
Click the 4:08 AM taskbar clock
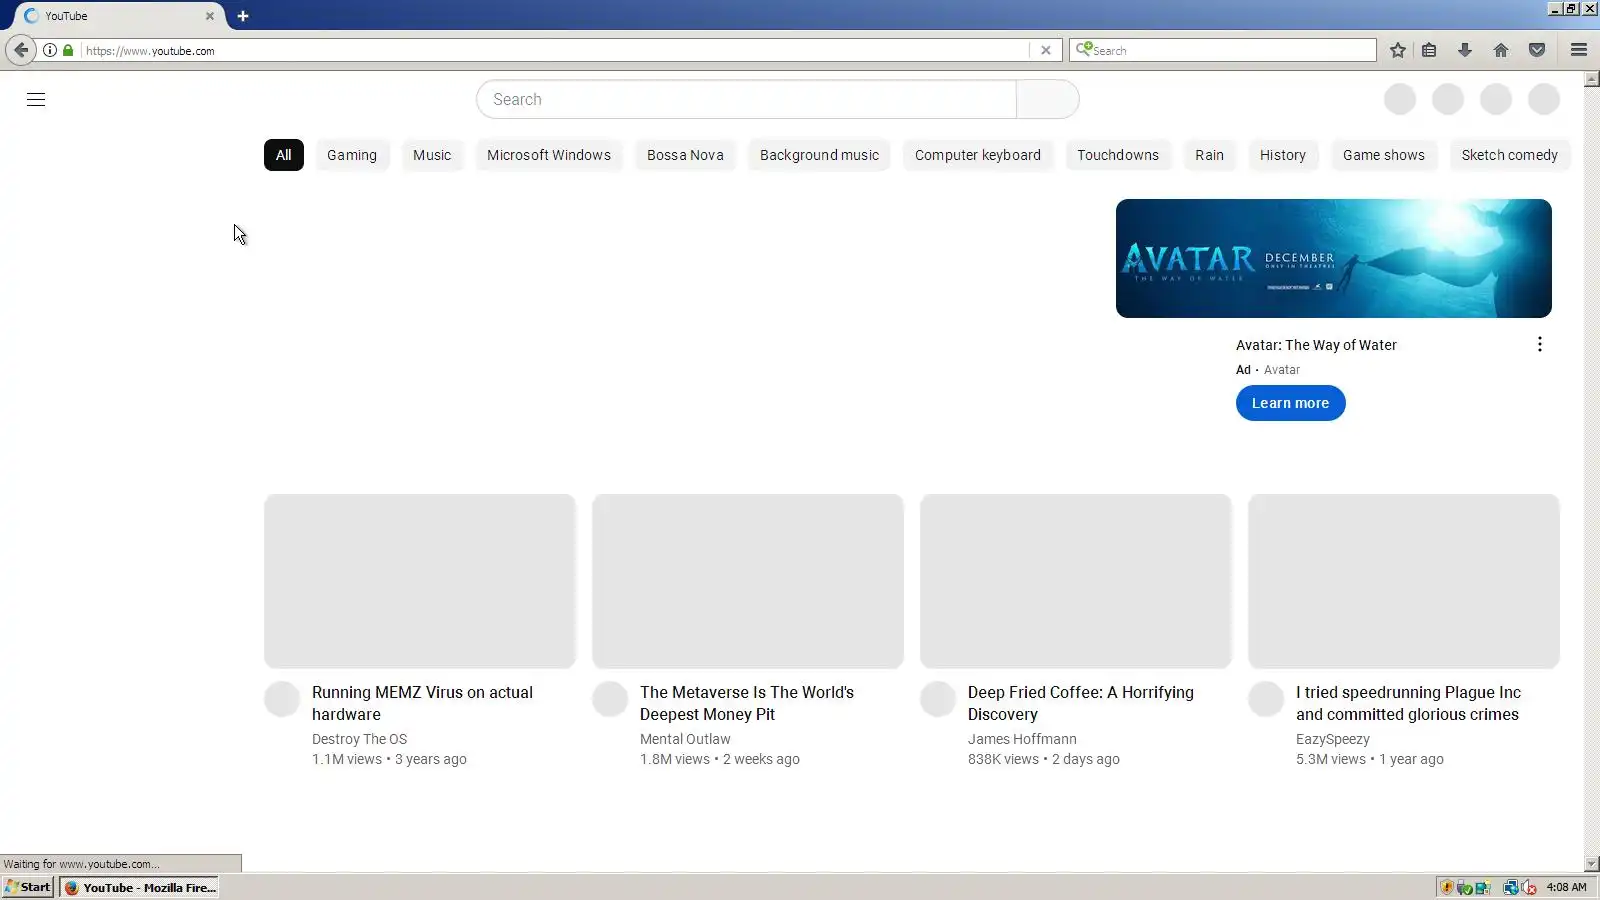(x=1566, y=887)
